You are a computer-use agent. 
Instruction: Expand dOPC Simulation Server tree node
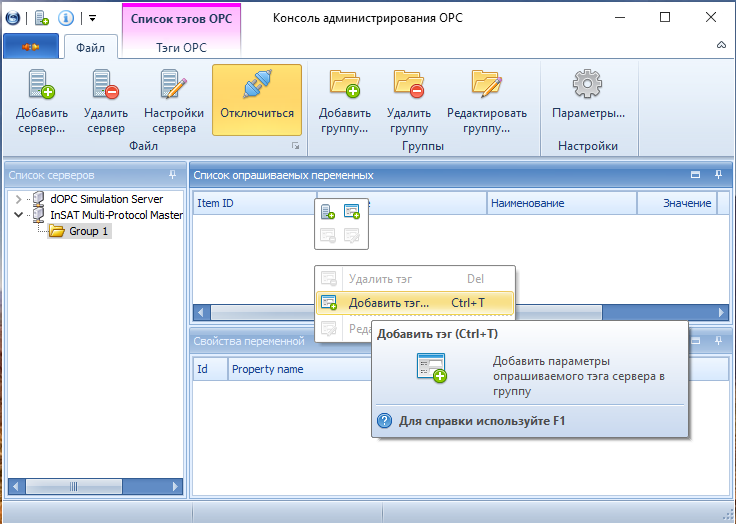point(18,199)
